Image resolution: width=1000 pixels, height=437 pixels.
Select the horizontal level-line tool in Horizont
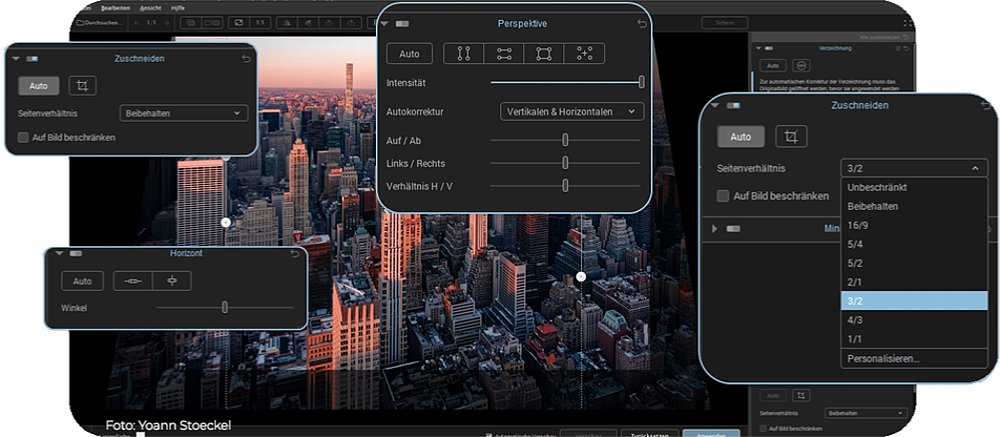pos(133,281)
